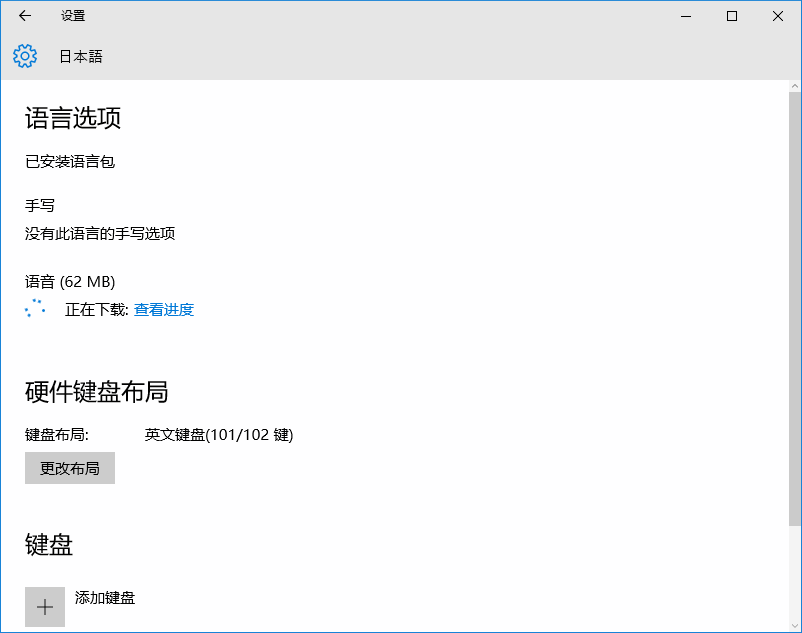Click the settings gear icon beside 日本語
The width and height of the screenshot is (802, 633).
(x=25, y=57)
